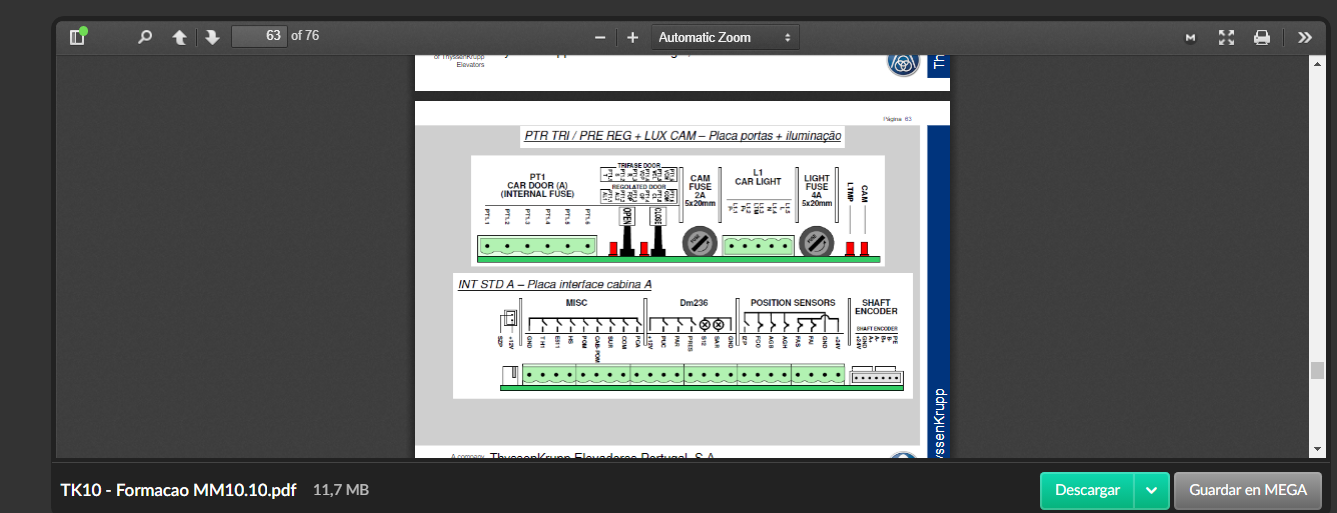The image size is (1337, 513).
Task: Toggle the PDF sidebar panel
Action: point(78,37)
